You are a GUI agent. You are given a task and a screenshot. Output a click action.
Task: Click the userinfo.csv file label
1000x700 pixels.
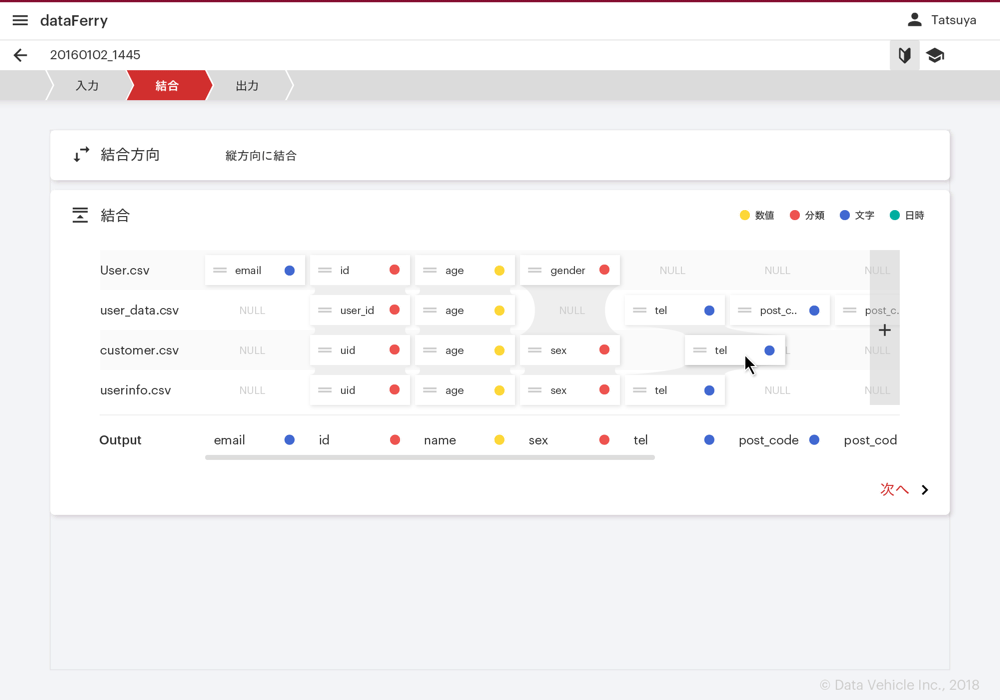pyautogui.click(x=135, y=390)
